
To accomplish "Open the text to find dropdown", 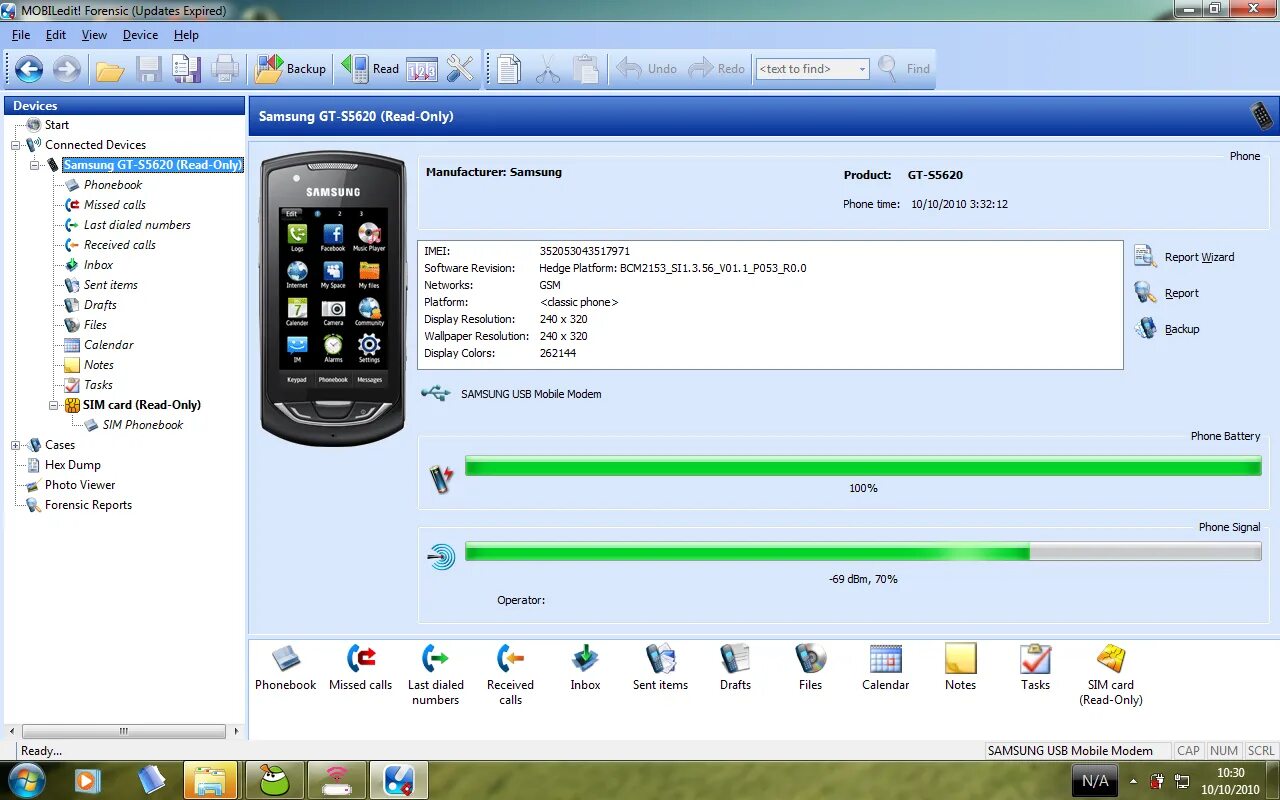I will (862, 69).
